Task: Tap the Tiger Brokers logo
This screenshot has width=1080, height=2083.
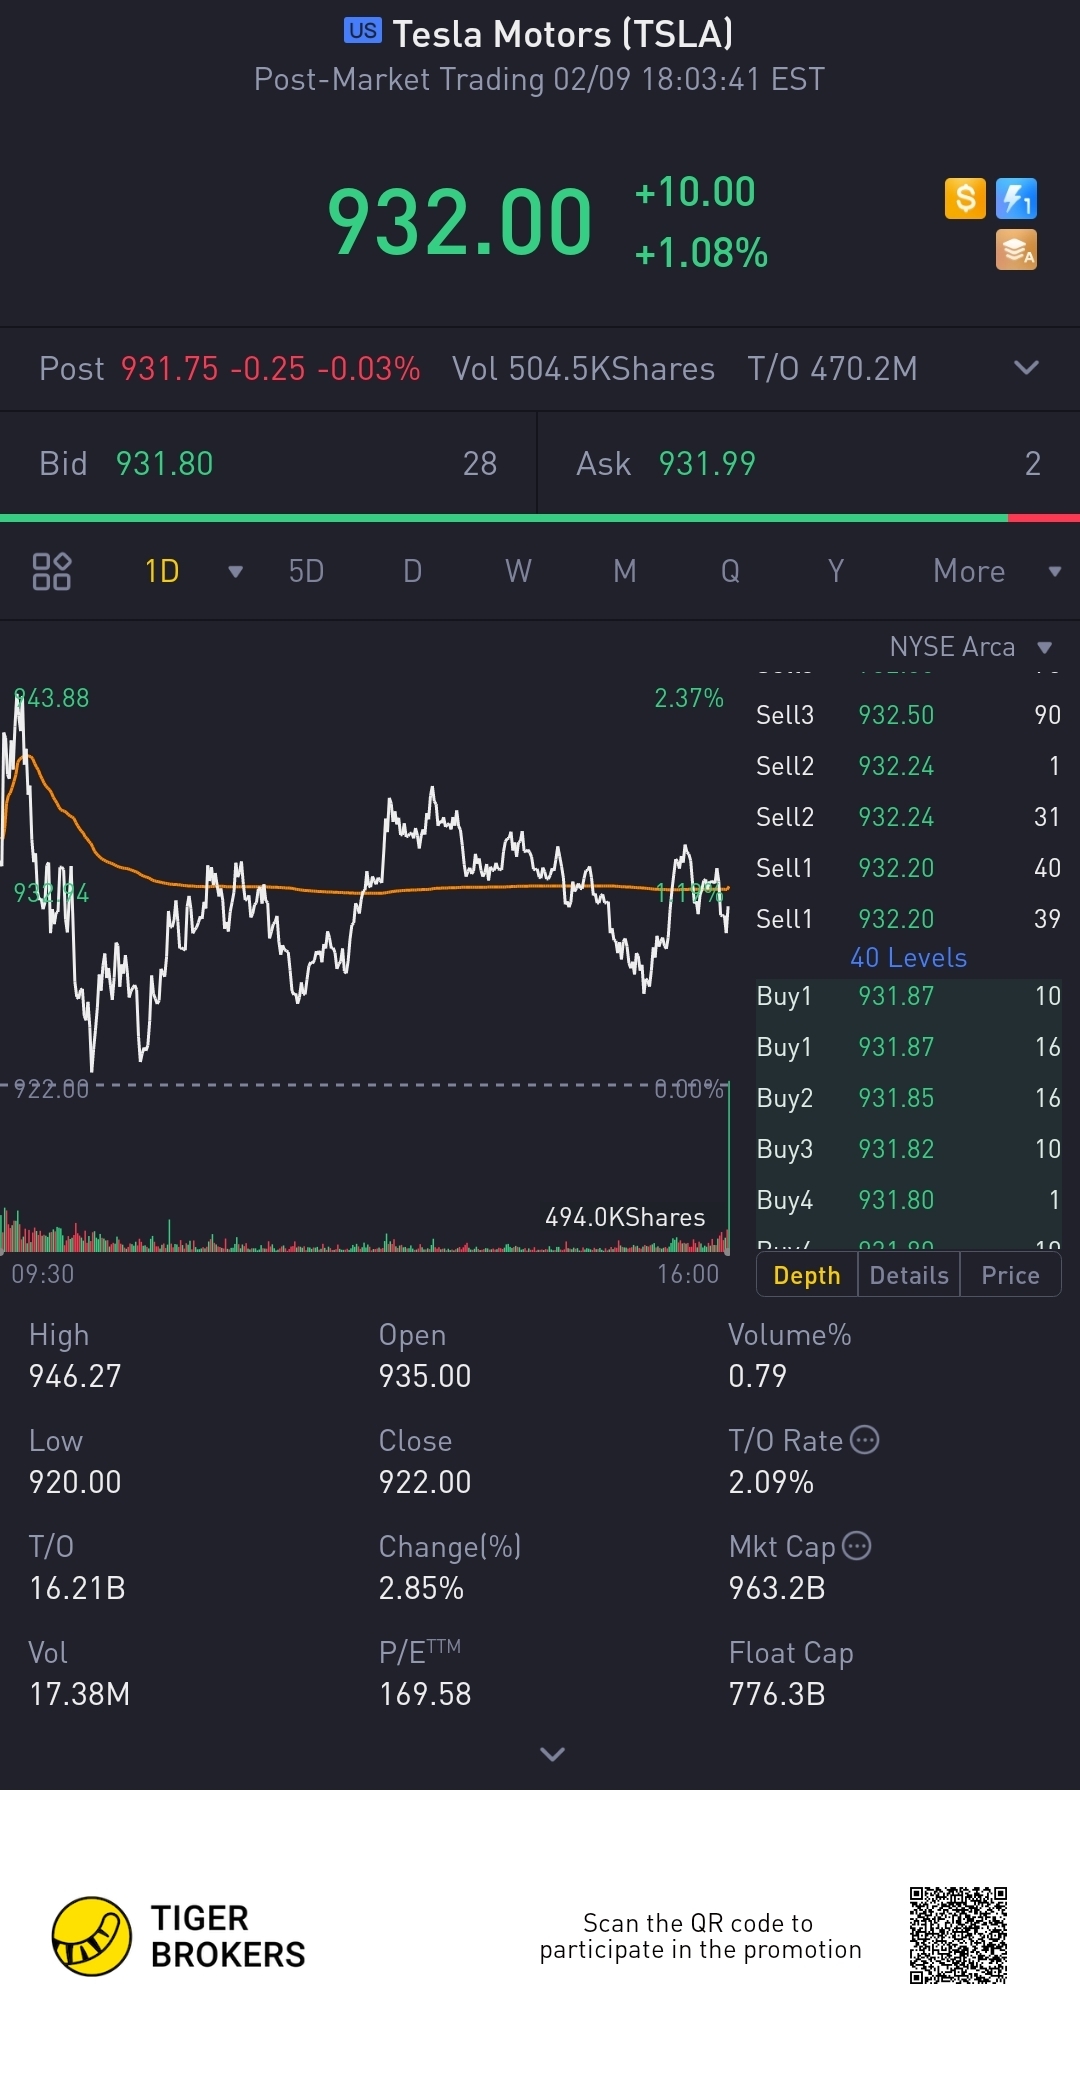Action: click(x=92, y=1936)
